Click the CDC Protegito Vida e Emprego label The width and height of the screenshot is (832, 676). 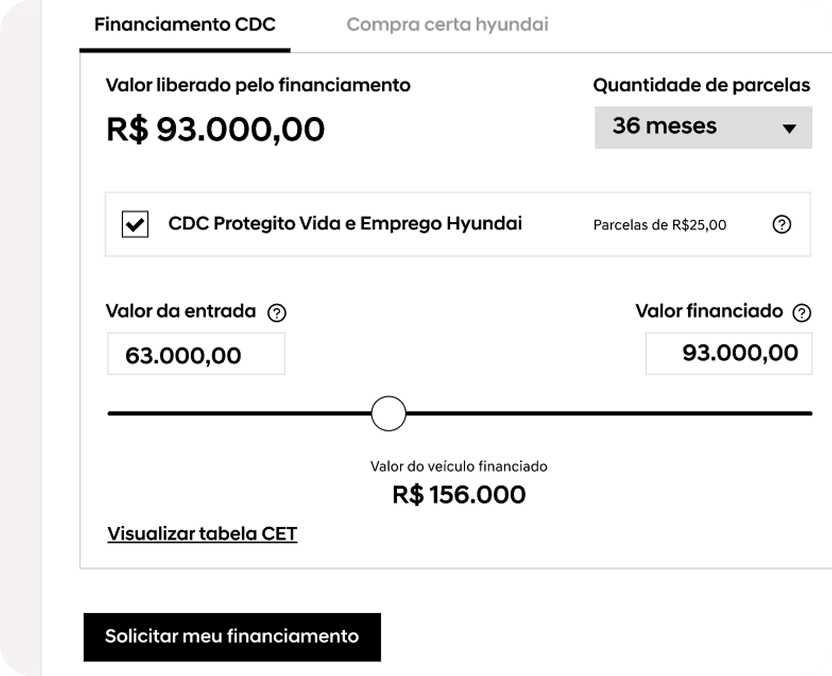click(x=345, y=223)
